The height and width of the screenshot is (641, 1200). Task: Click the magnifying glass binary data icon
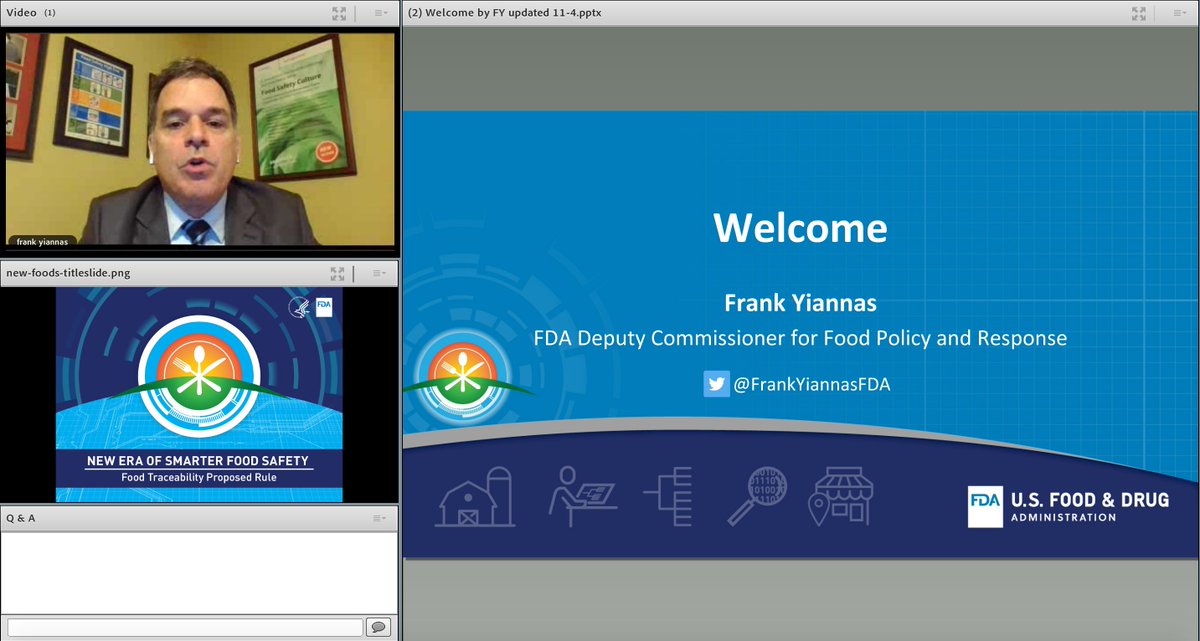click(757, 496)
